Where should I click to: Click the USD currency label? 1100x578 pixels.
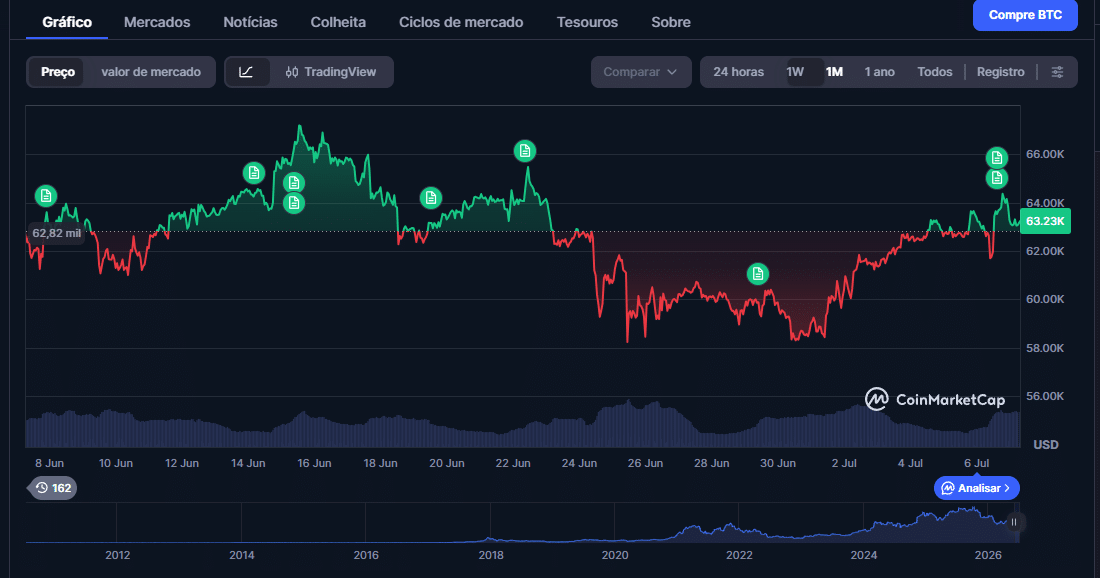(x=1046, y=445)
